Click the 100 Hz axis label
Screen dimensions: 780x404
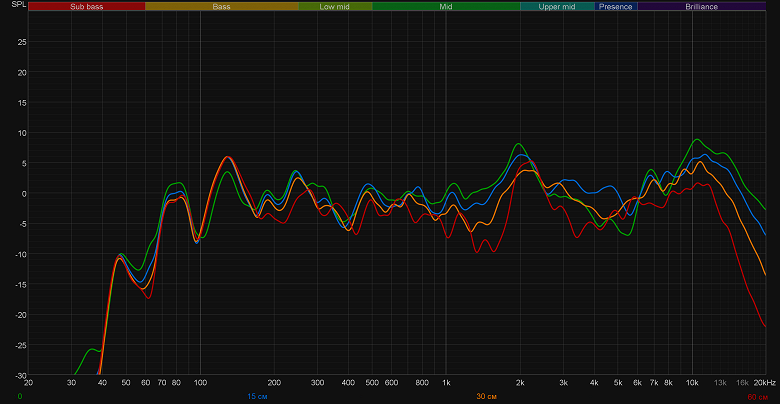point(200,383)
